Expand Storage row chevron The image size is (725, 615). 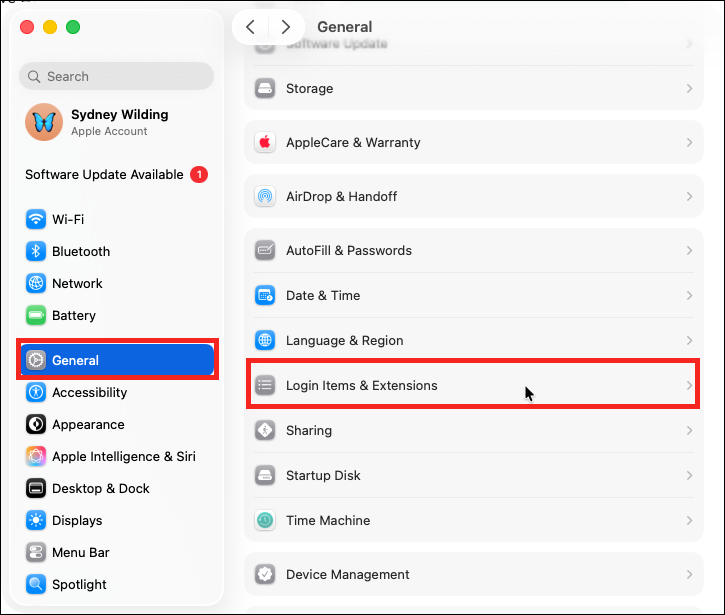point(689,88)
